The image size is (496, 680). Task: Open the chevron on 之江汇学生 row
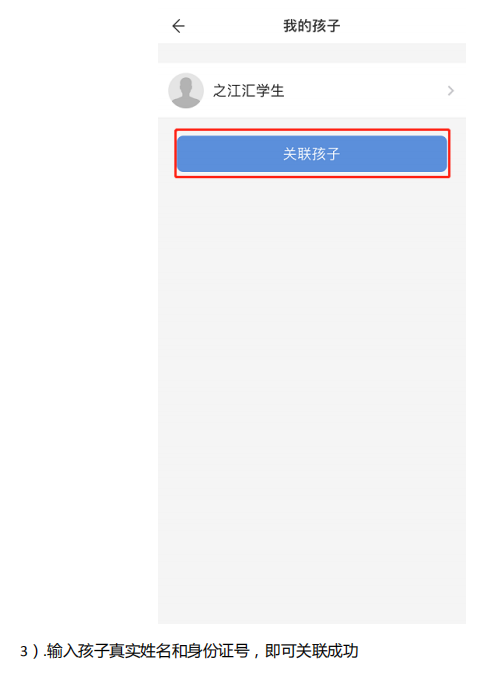(450, 91)
